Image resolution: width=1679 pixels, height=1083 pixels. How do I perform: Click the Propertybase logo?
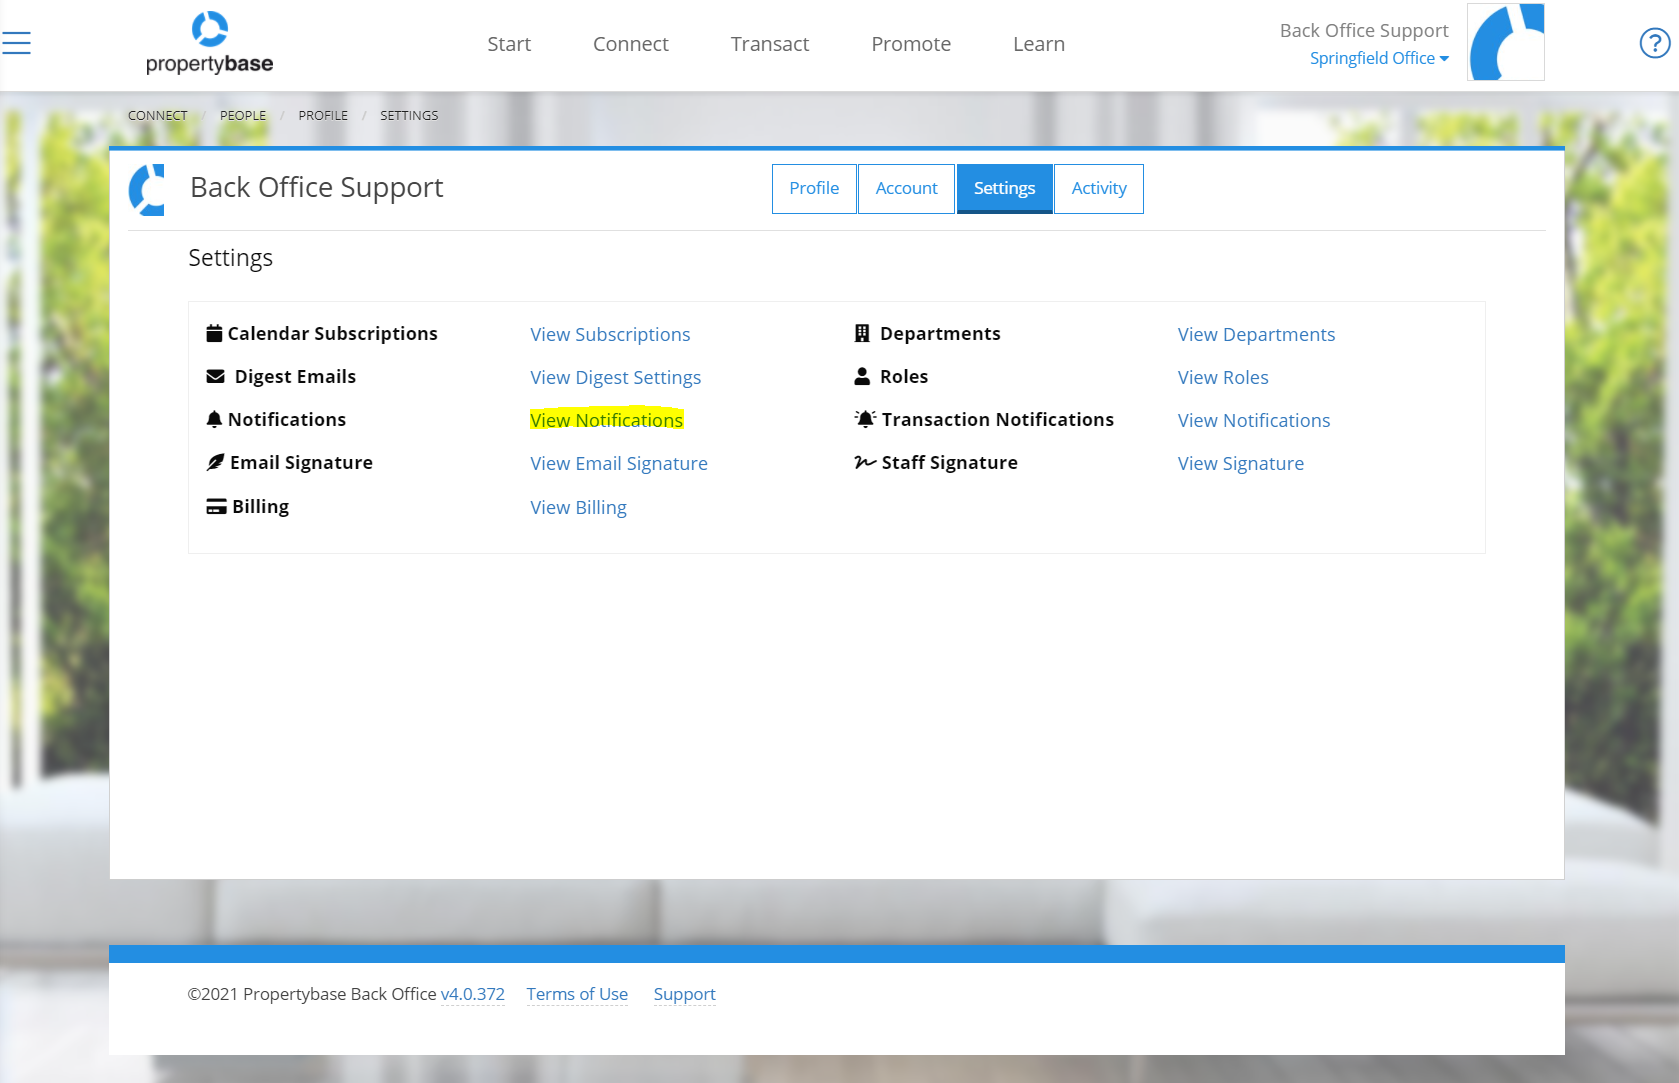click(x=209, y=42)
